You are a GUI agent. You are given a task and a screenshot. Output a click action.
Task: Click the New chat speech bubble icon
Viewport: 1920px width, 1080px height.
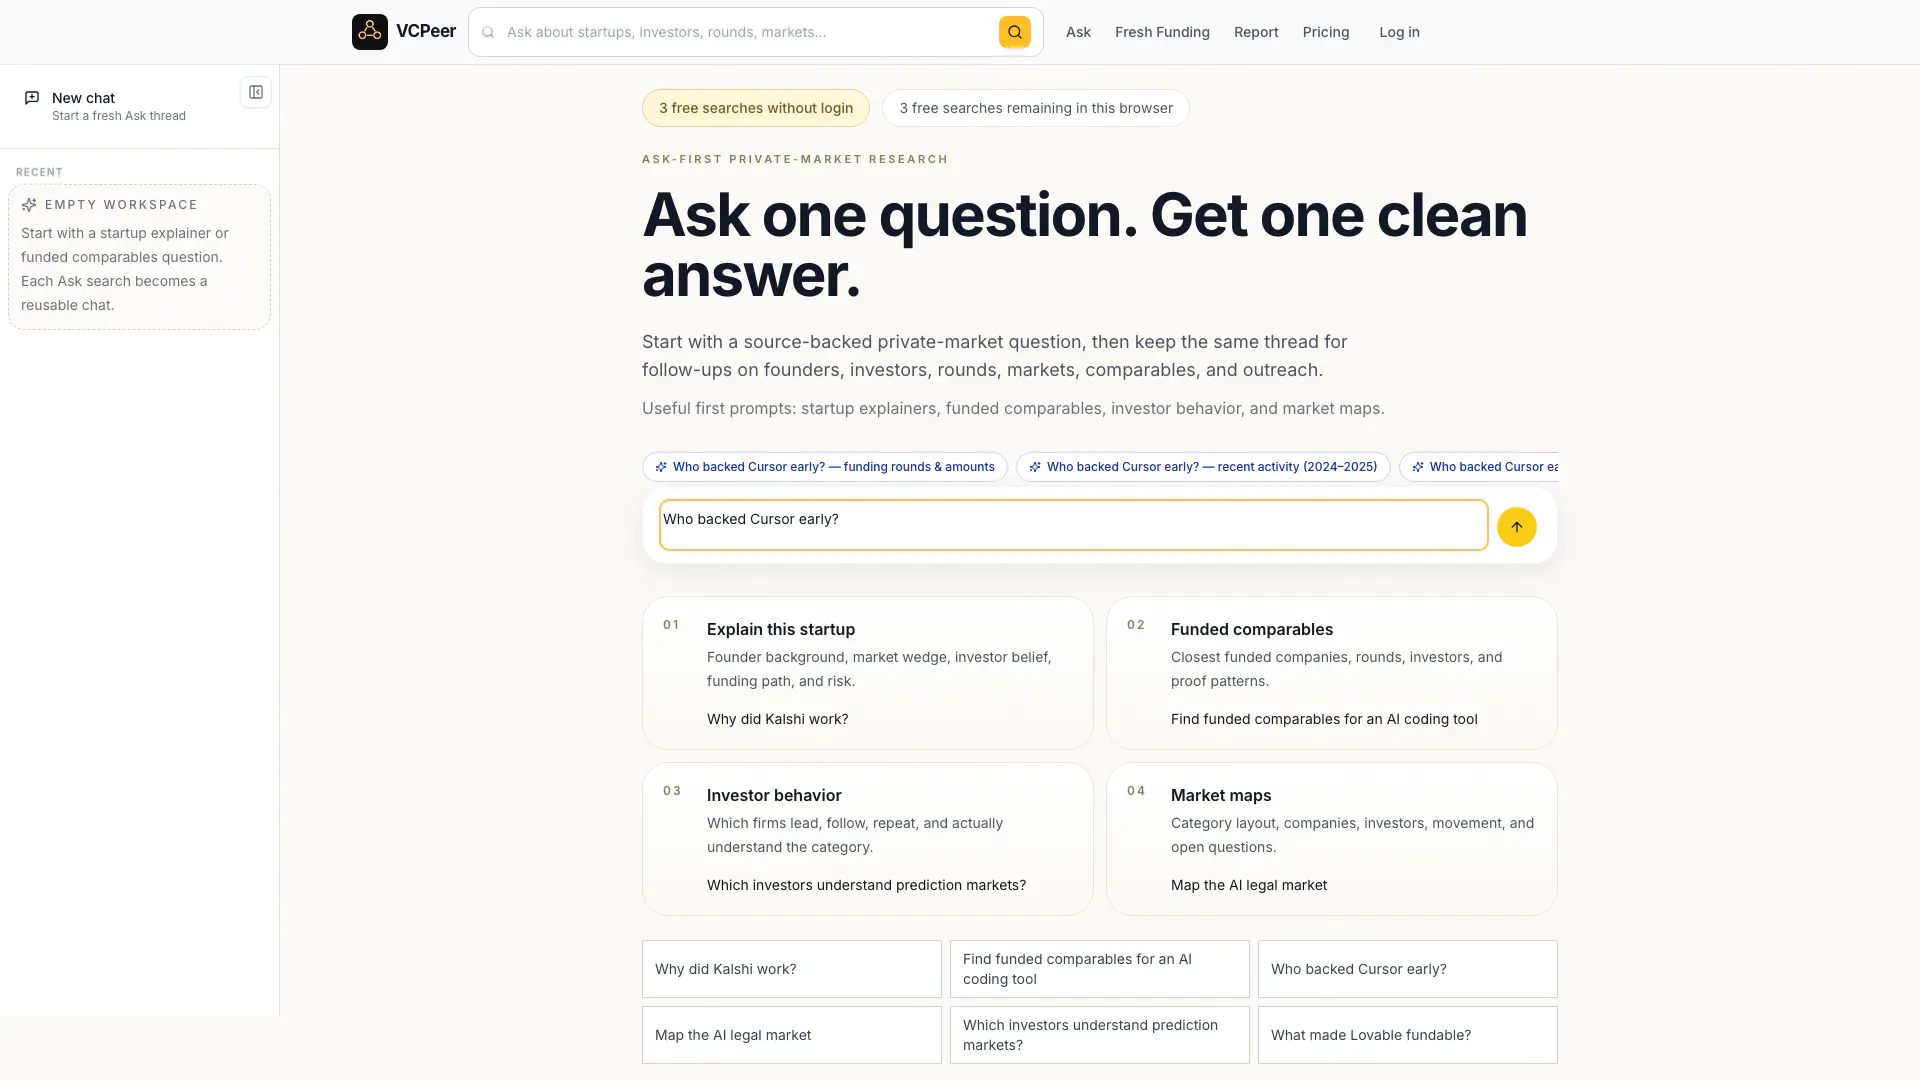pyautogui.click(x=32, y=98)
